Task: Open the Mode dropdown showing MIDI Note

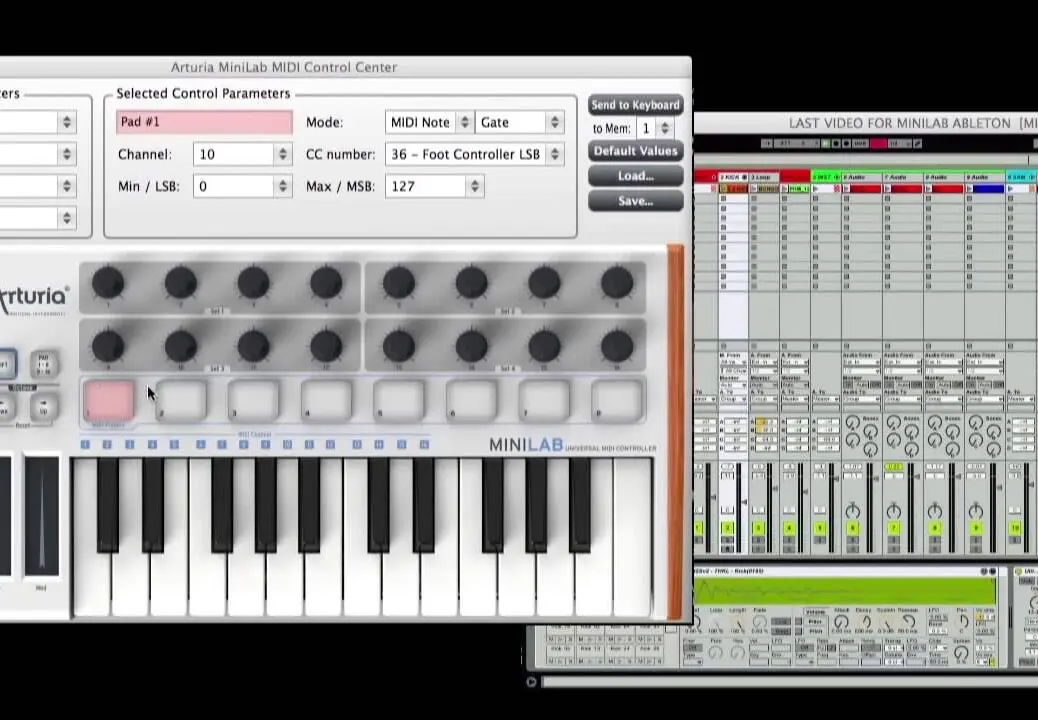Action: (x=429, y=122)
